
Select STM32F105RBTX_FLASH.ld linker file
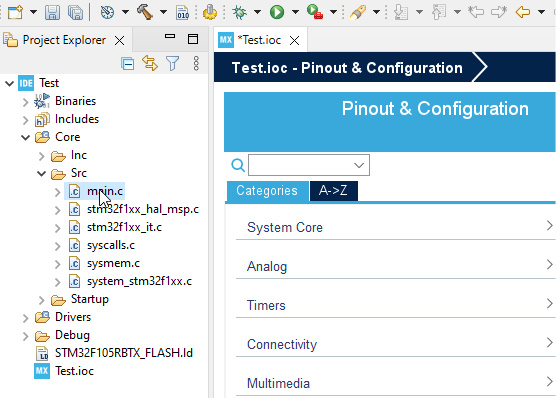click(x=124, y=353)
